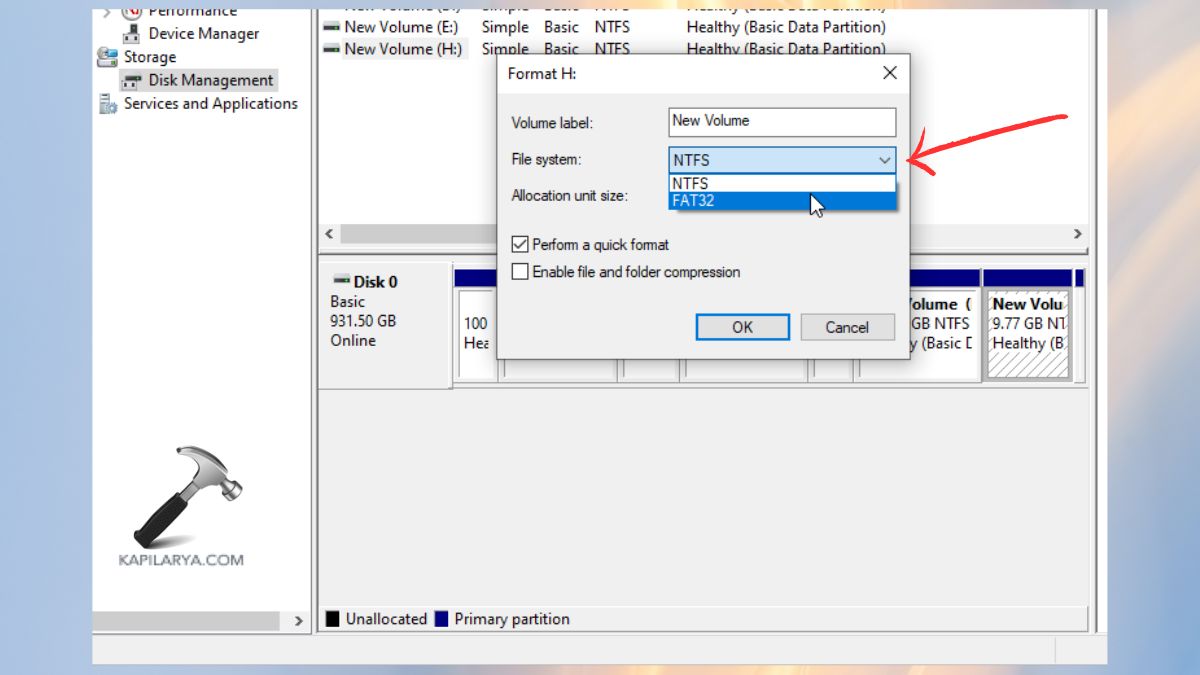The height and width of the screenshot is (675, 1200).
Task: Select Disk Management in the navigation tree
Action: [213, 79]
